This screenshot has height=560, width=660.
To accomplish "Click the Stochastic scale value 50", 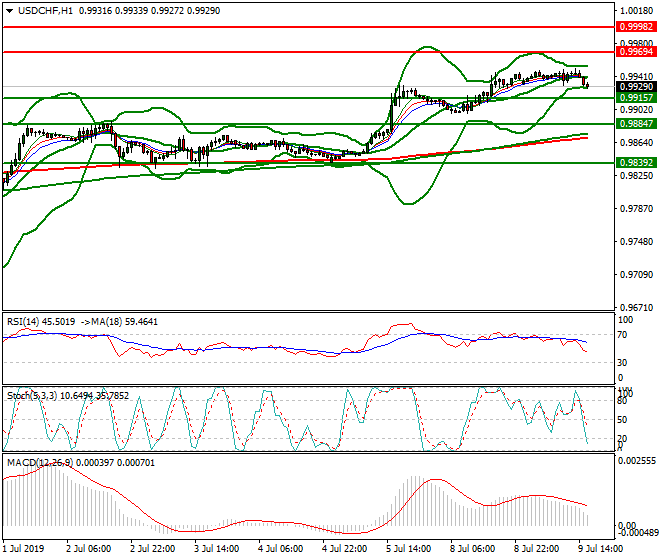I will click(623, 420).
